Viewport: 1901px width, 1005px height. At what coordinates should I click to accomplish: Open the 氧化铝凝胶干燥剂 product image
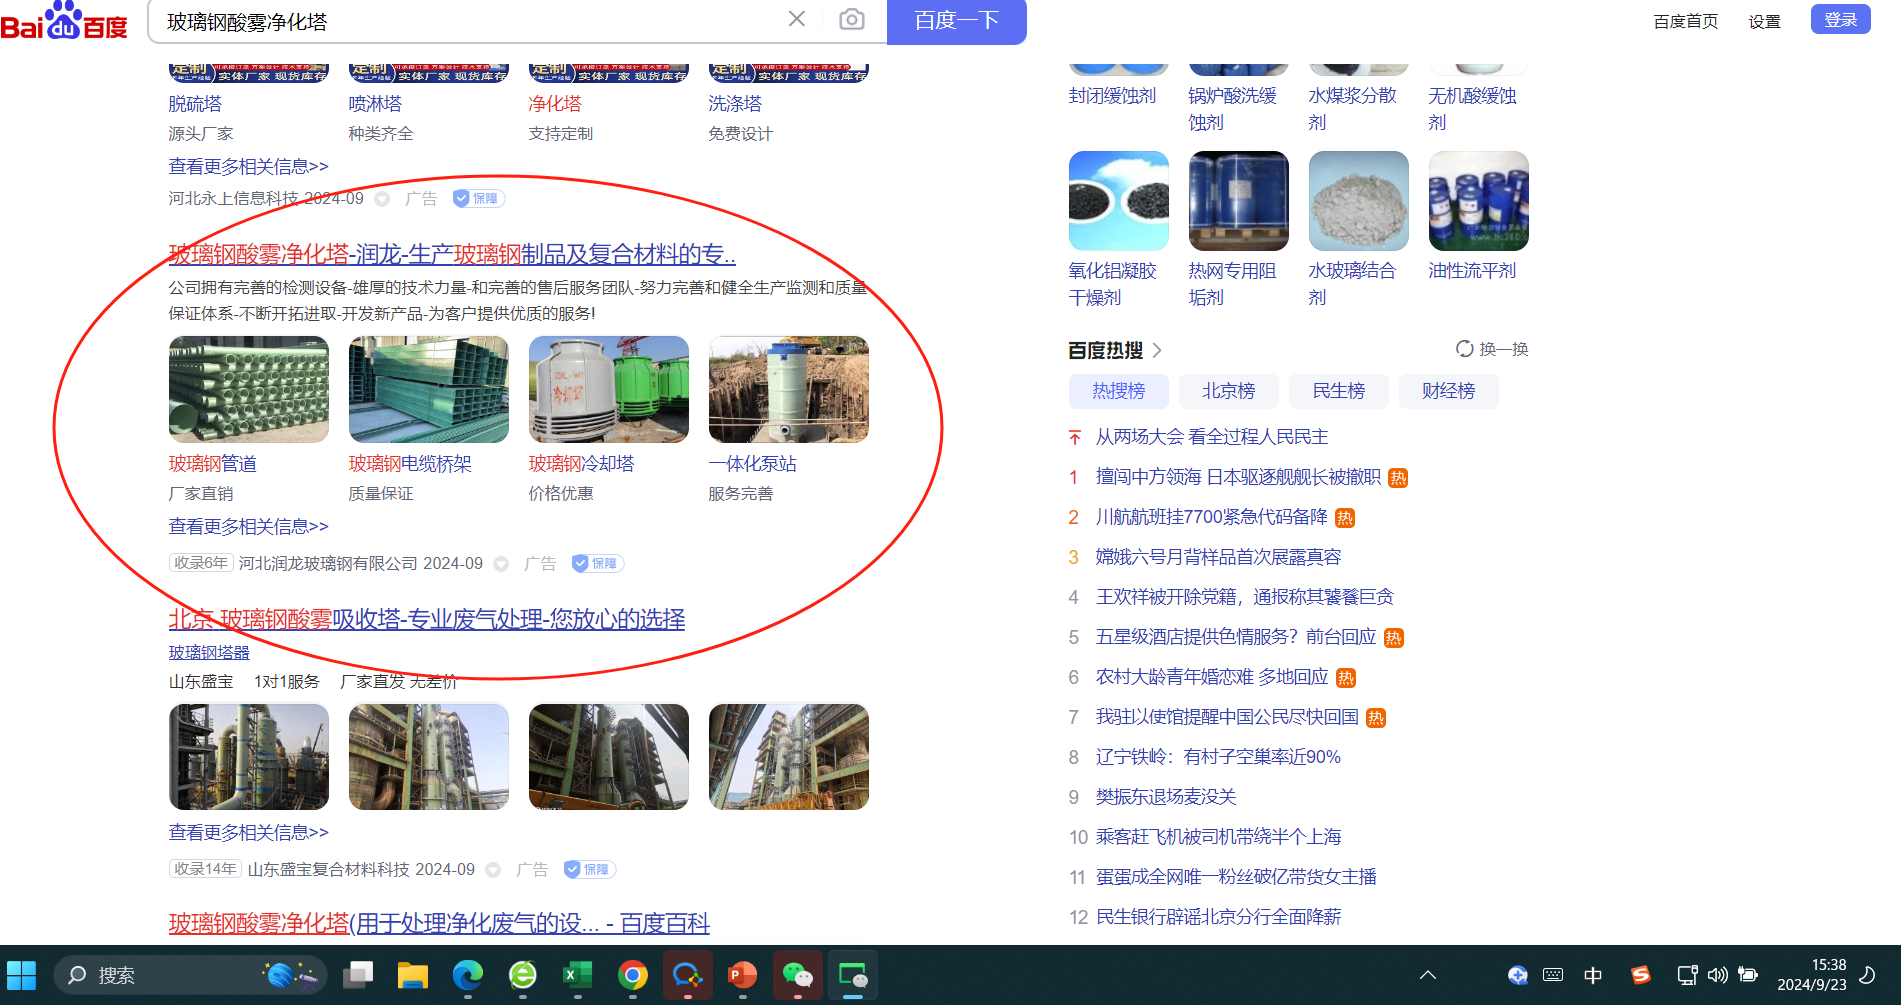pos(1119,201)
